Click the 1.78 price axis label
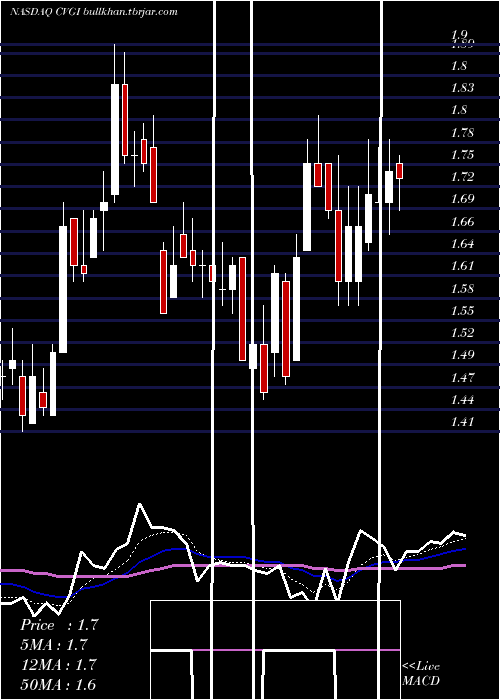This screenshot has width=500, height=700. [x=462, y=133]
